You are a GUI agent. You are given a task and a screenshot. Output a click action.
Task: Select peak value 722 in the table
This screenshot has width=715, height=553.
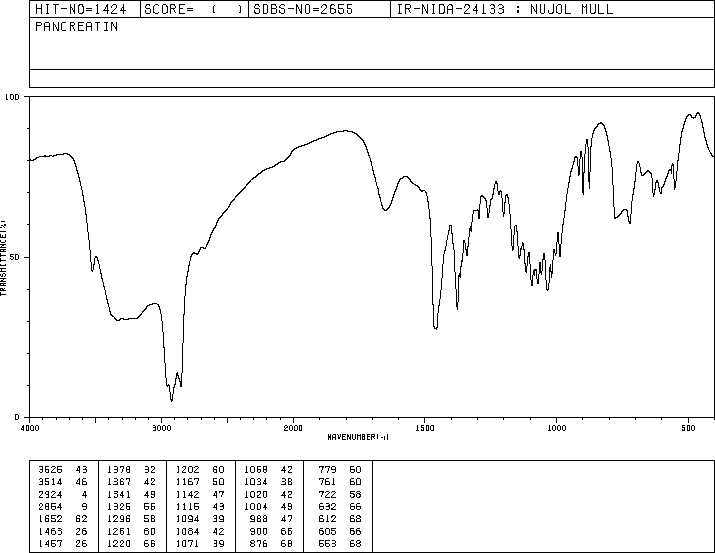point(327,494)
